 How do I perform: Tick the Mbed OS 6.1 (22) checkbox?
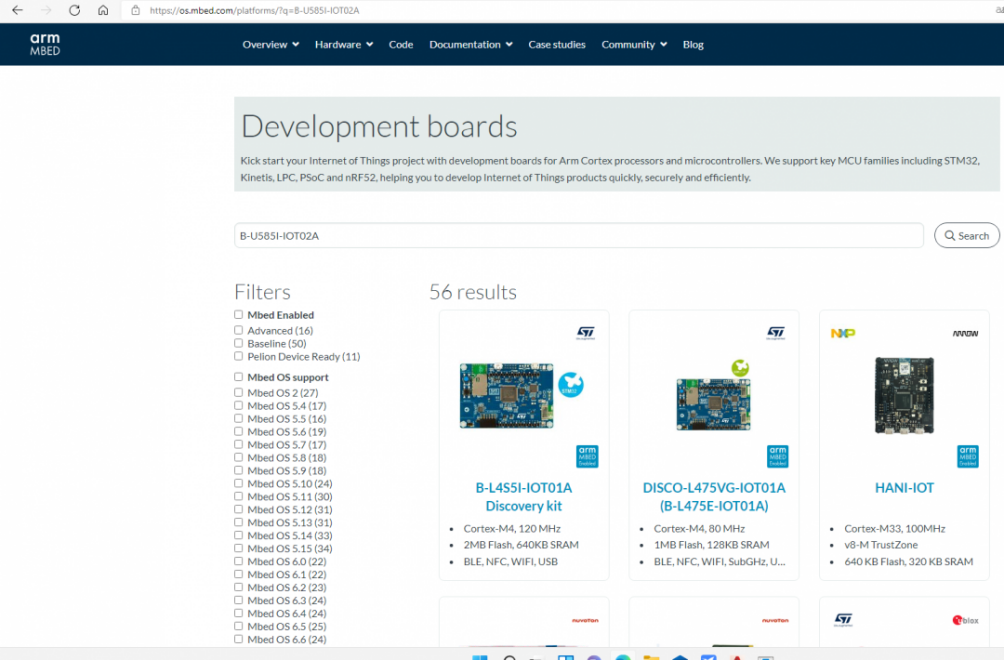point(238,574)
